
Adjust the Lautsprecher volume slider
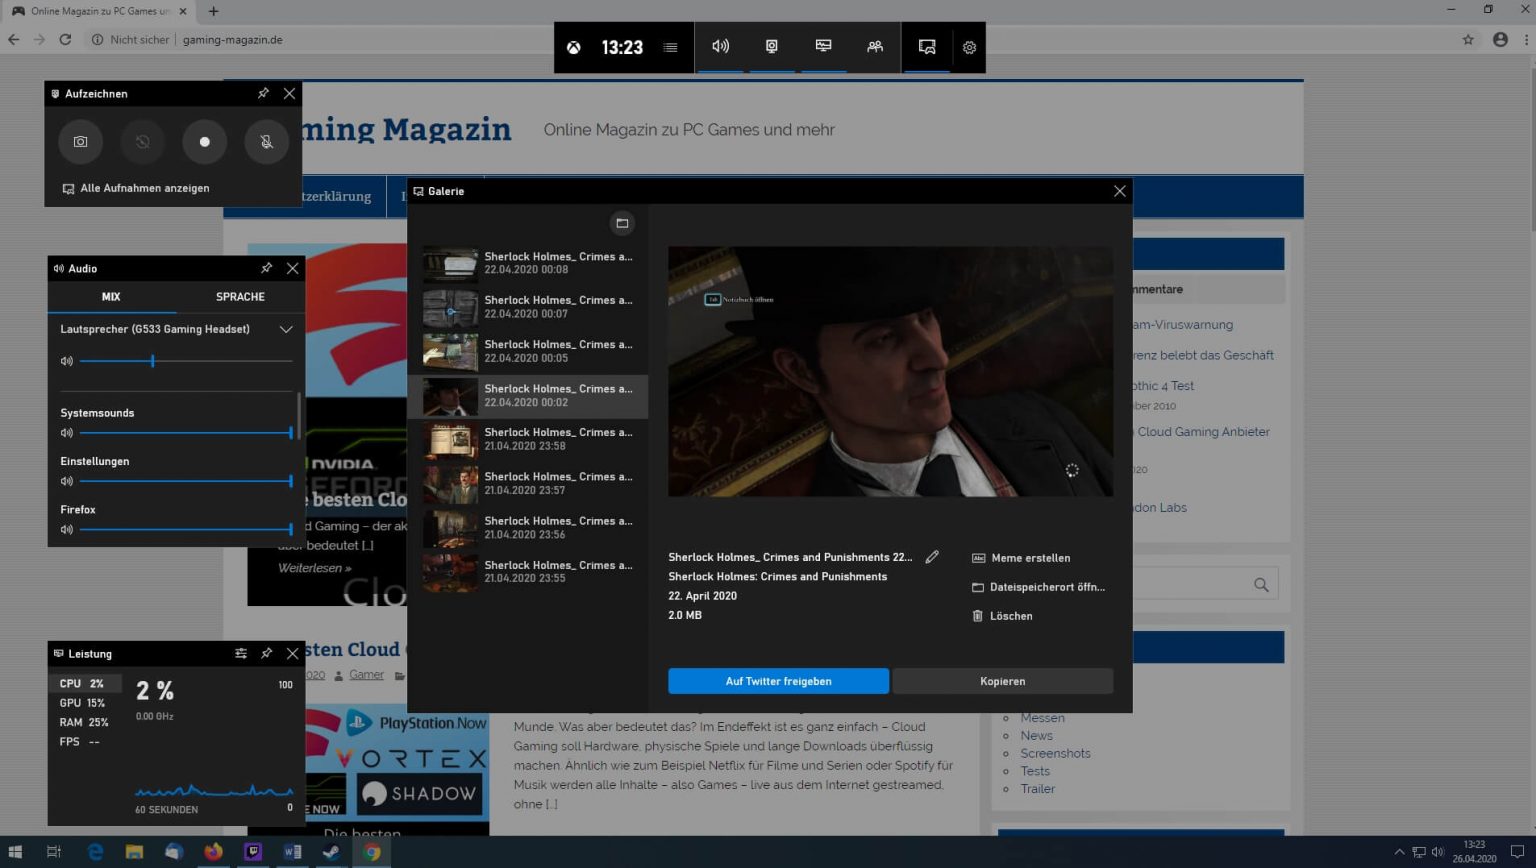click(152, 361)
